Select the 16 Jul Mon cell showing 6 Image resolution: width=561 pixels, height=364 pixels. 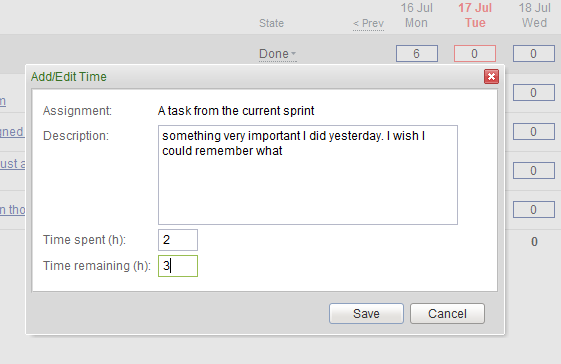click(x=417, y=54)
